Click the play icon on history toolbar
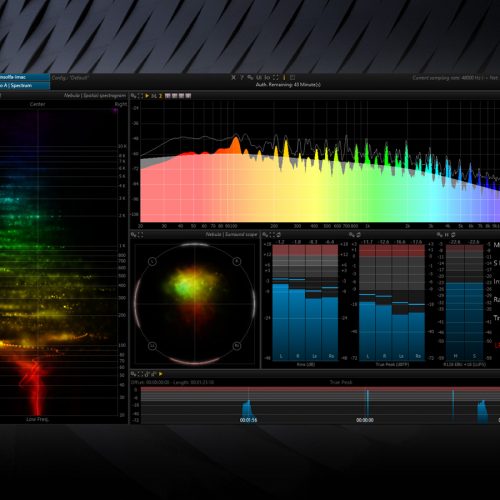The width and height of the screenshot is (500, 500). point(160,374)
